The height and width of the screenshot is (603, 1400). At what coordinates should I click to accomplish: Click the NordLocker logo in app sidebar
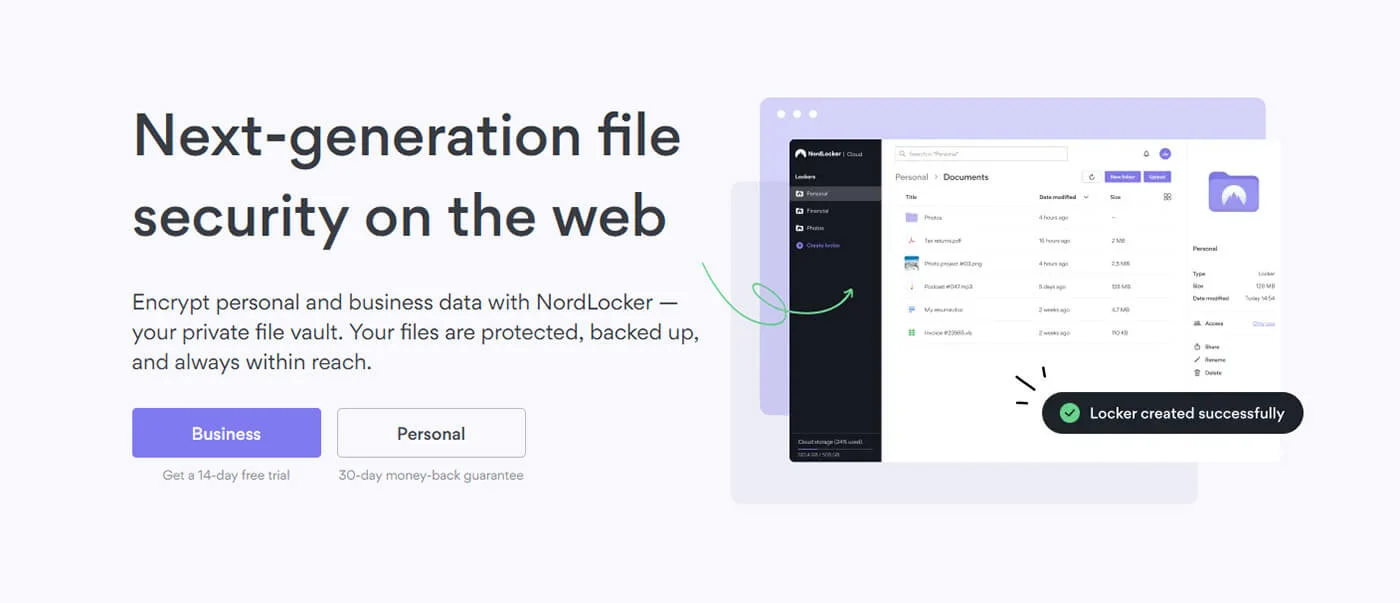828,154
